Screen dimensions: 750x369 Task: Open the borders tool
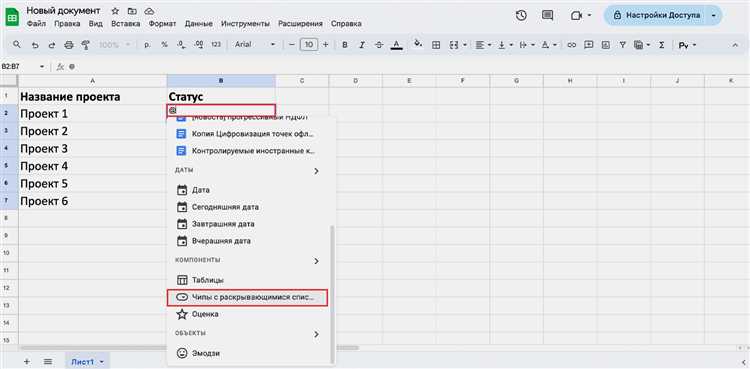click(x=436, y=45)
